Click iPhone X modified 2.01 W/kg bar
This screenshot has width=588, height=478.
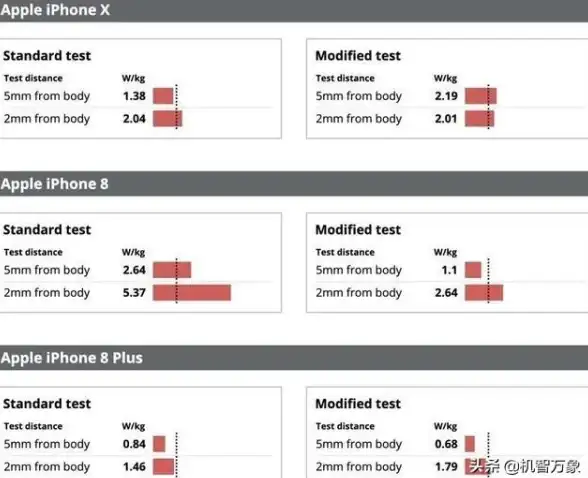(x=480, y=118)
